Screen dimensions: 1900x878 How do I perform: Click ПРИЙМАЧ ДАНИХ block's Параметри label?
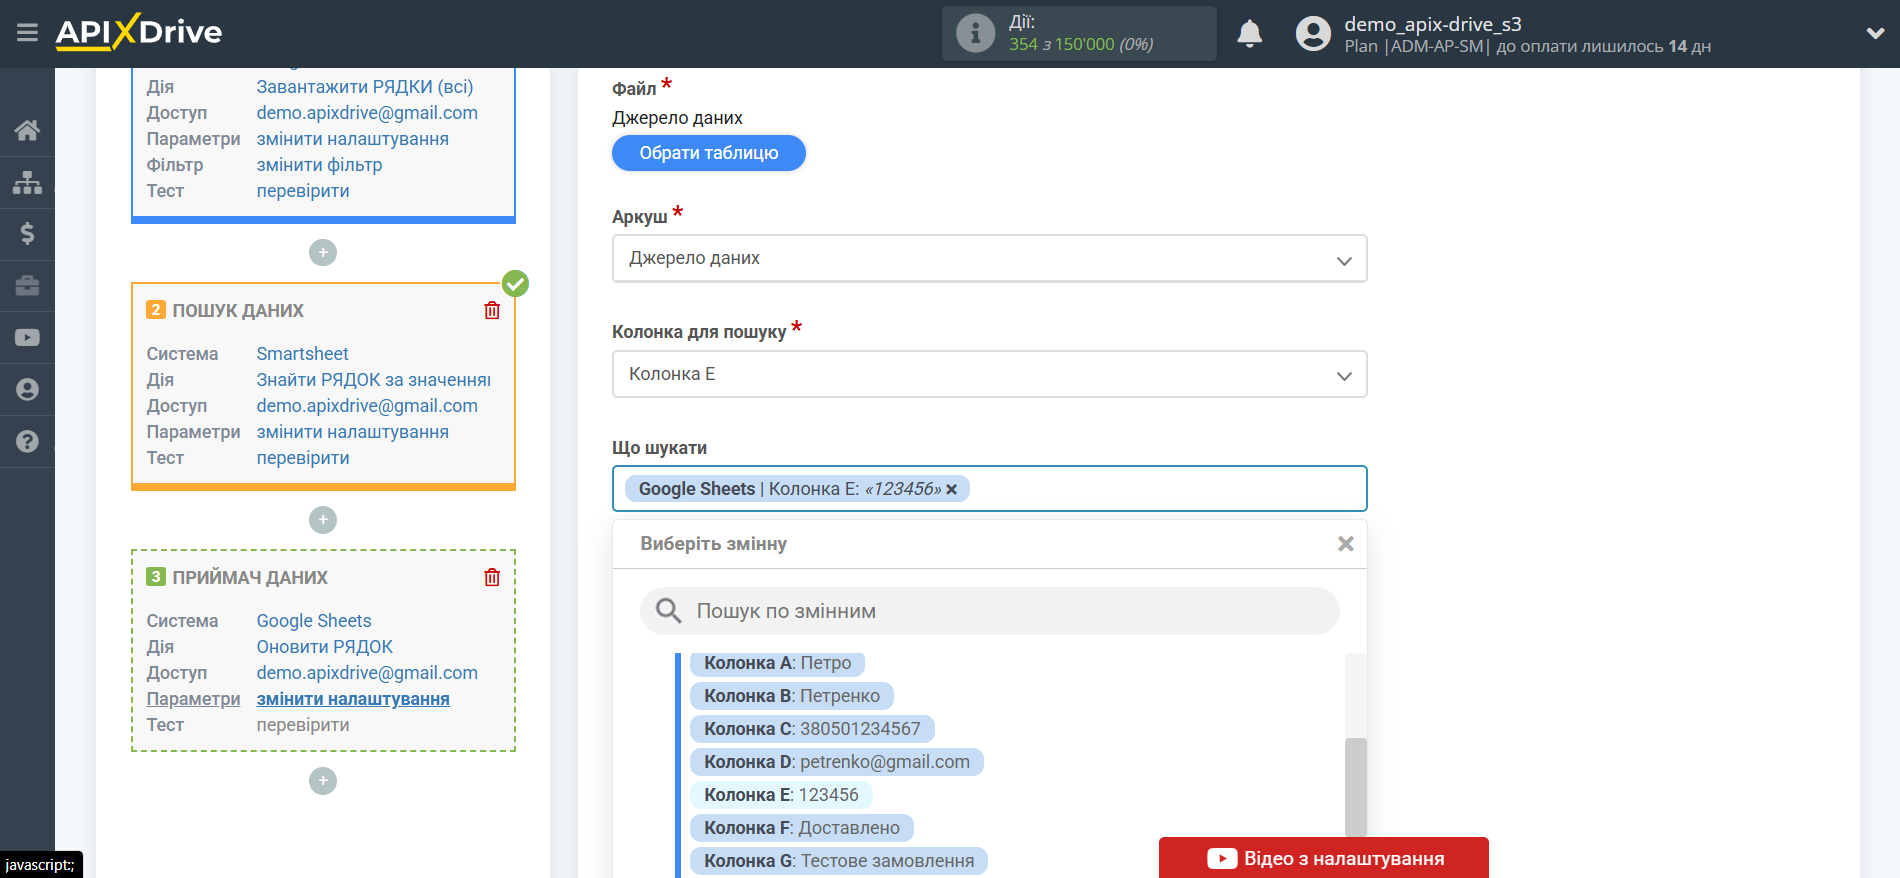[193, 699]
